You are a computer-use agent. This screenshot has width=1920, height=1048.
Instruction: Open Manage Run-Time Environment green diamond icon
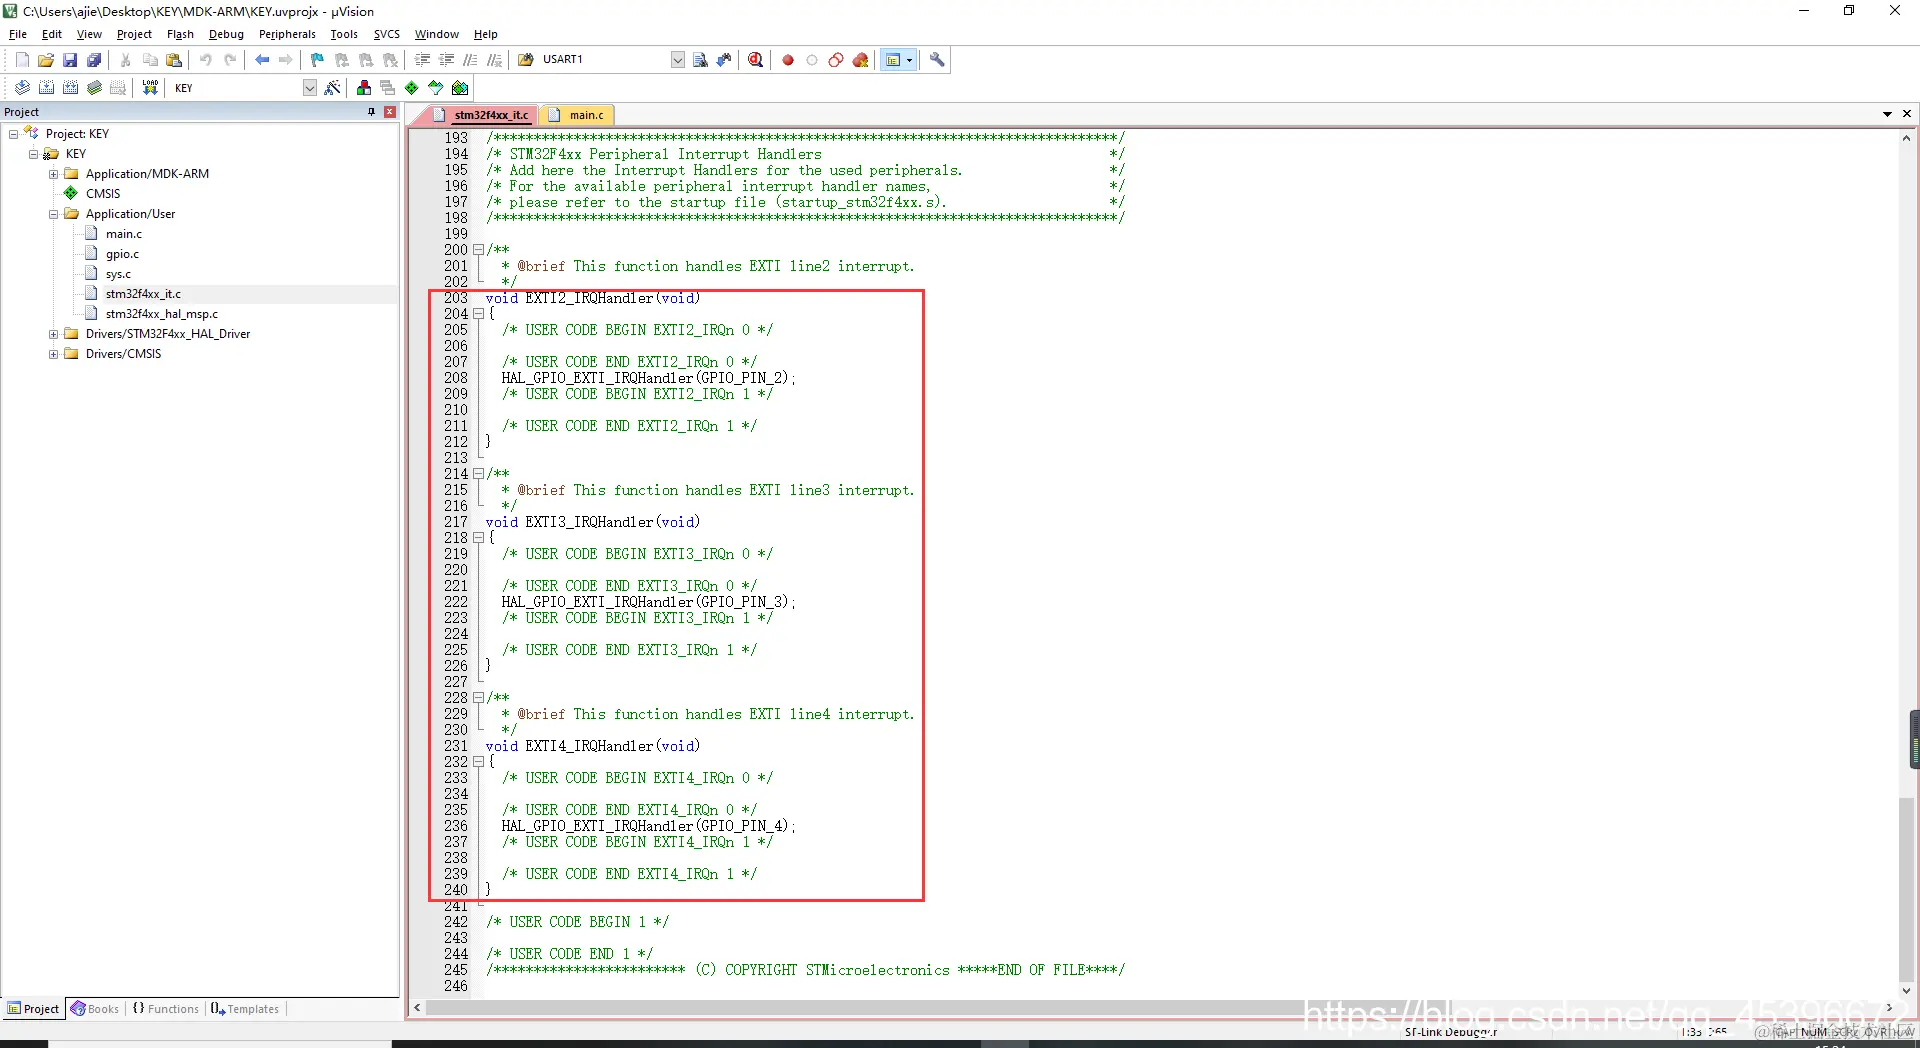(412, 88)
